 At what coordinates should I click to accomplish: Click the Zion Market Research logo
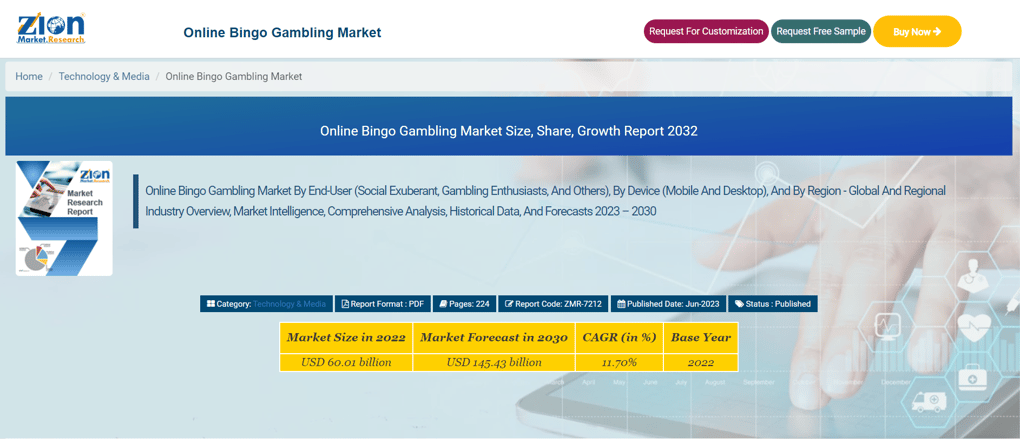(x=51, y=29)
